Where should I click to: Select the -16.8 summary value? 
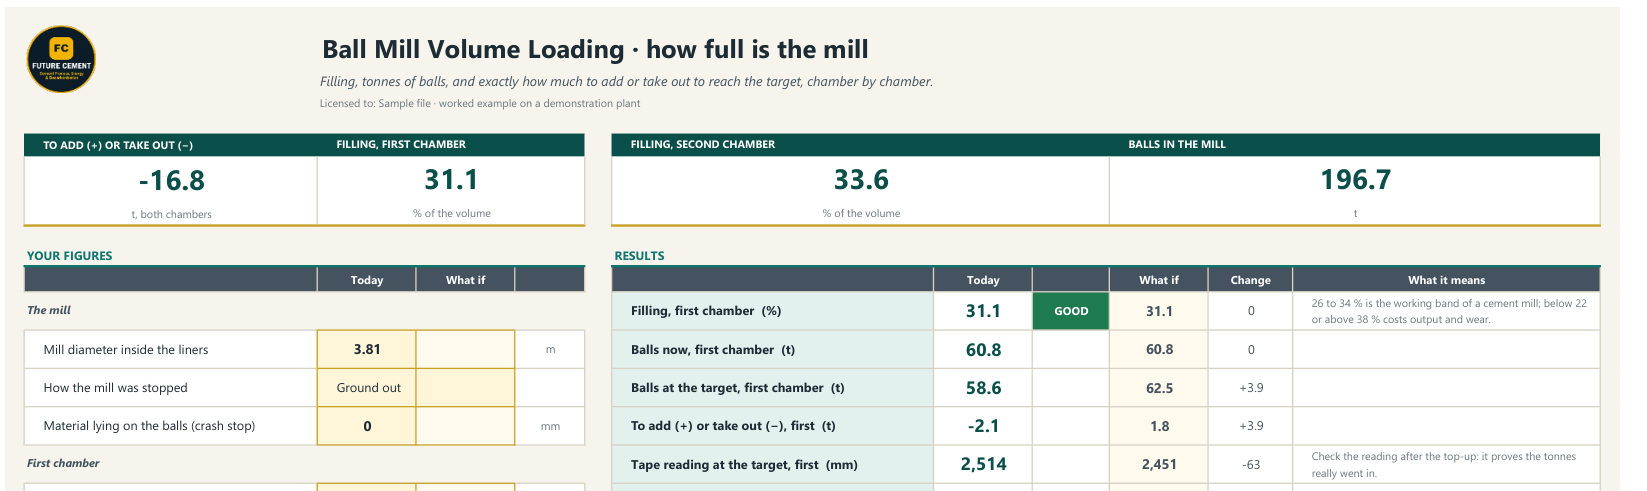[171, 181]
